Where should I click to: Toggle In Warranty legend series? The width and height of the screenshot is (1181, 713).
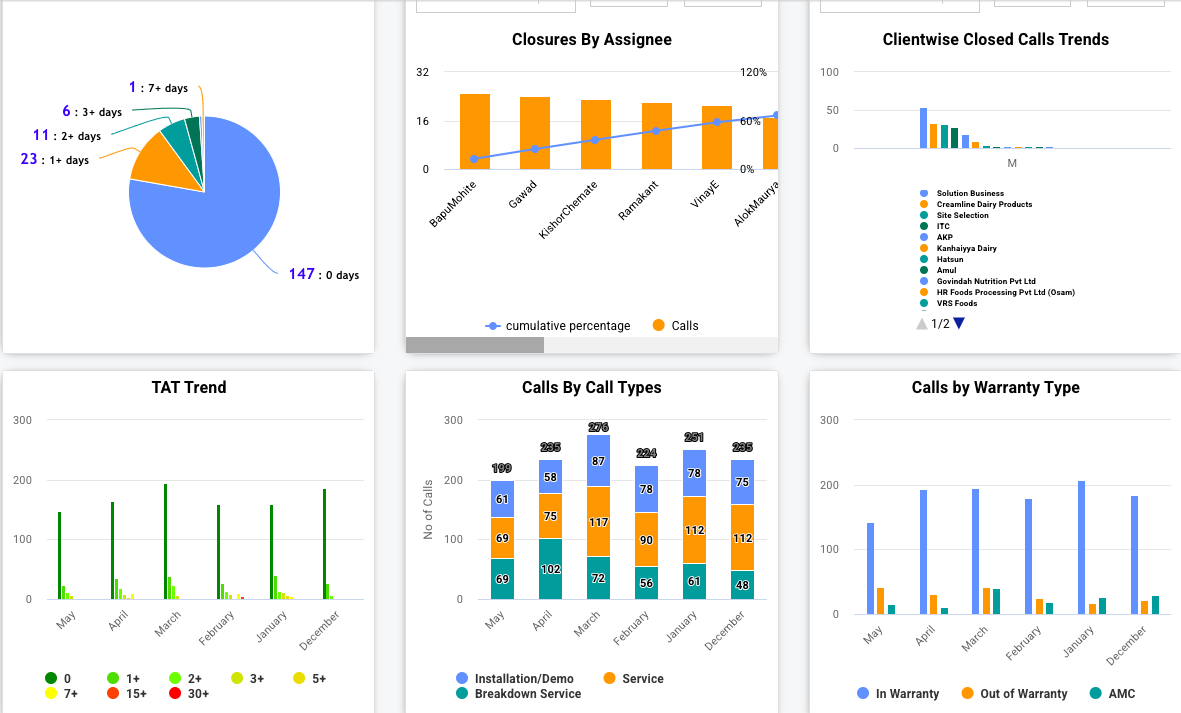898,693
